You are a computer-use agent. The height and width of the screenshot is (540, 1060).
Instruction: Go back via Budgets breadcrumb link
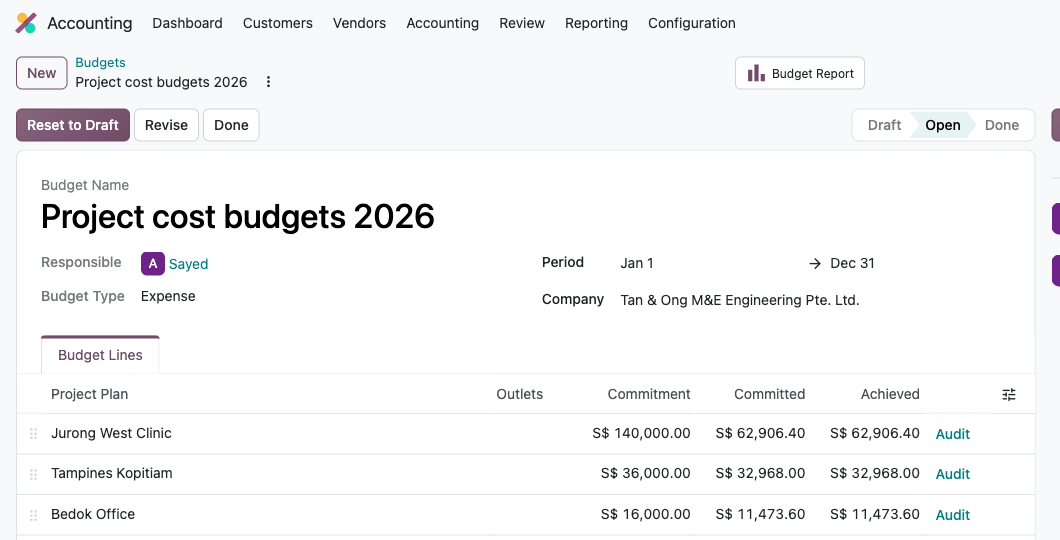[x=100, y=62]
